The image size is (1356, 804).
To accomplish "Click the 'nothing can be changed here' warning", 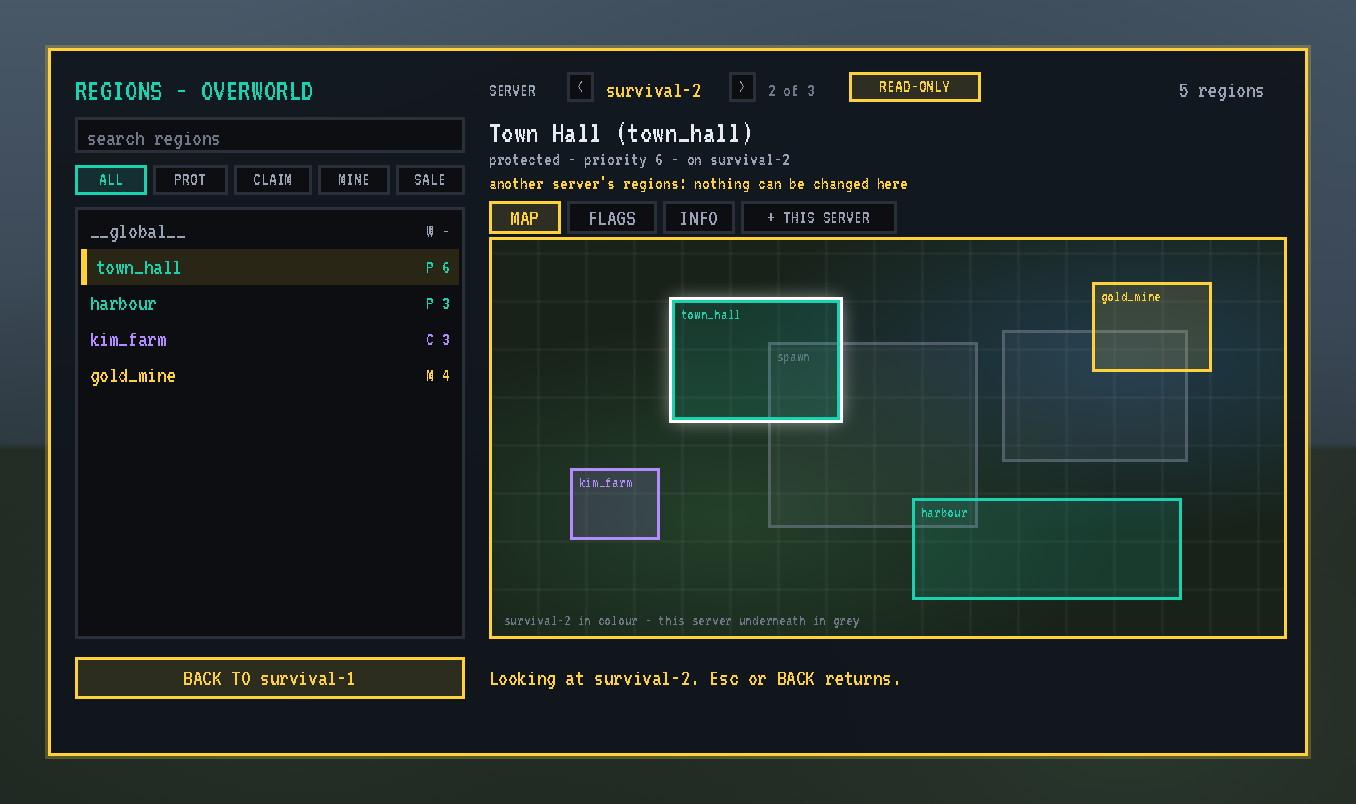I will 801,184.
